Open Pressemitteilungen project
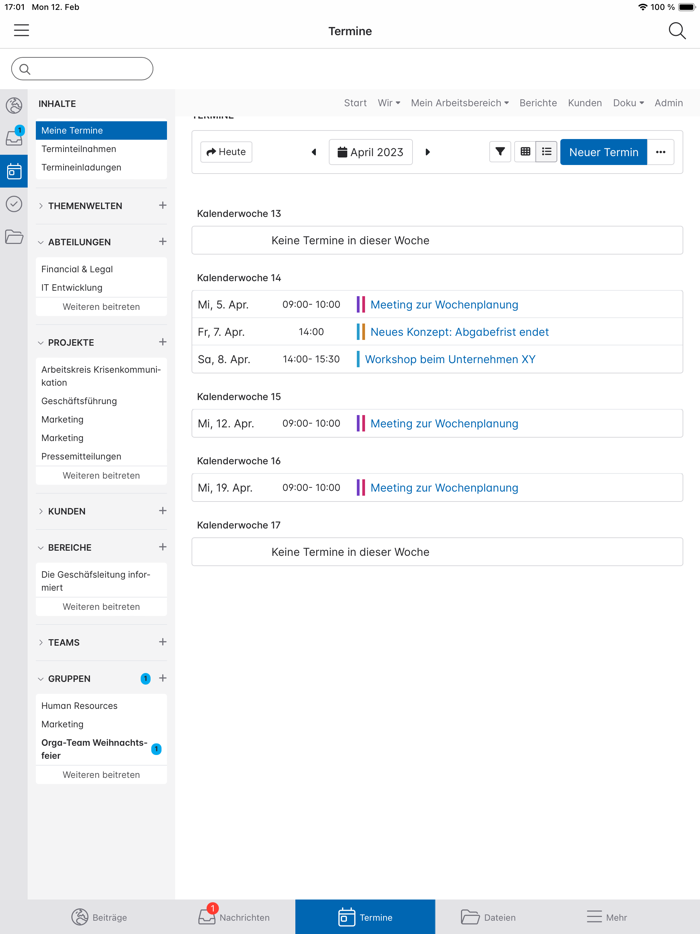Image resolution: width=700 pixels, height=934 pixels. tap(81, 456)
